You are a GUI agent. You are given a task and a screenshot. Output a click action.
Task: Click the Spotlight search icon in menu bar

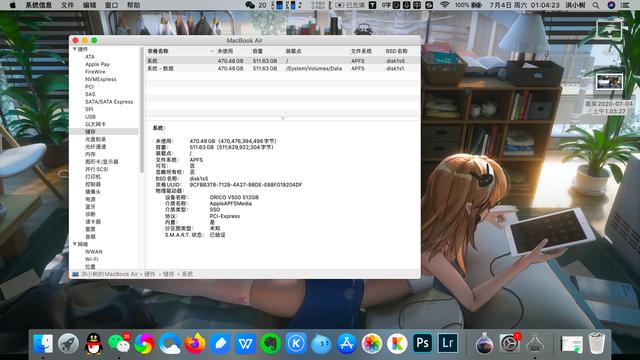[x=596, y=5]
